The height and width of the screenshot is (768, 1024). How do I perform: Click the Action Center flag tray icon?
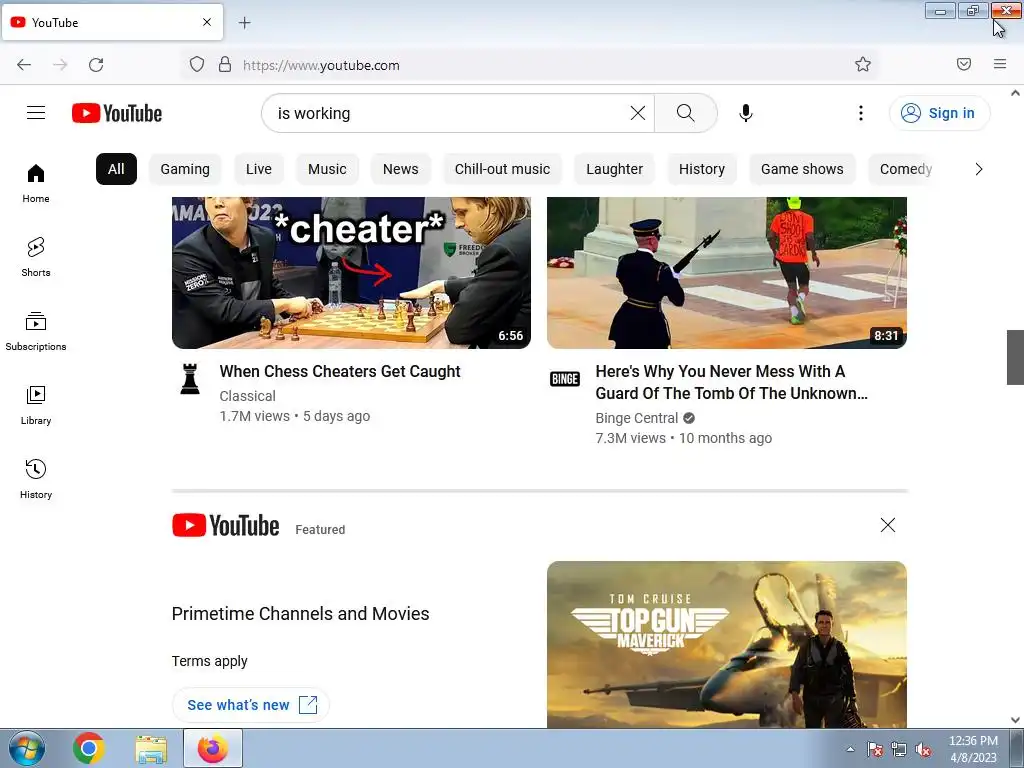874,750
